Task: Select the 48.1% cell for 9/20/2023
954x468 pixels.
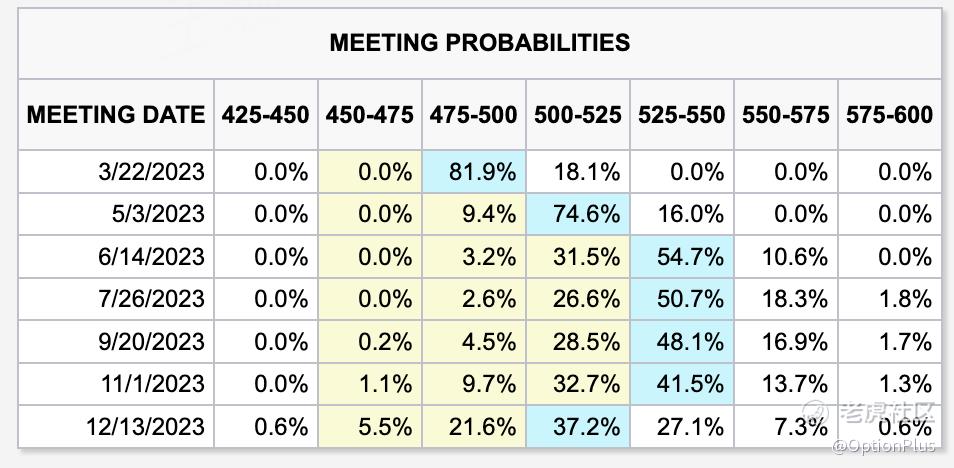Action: pos(681,342)
